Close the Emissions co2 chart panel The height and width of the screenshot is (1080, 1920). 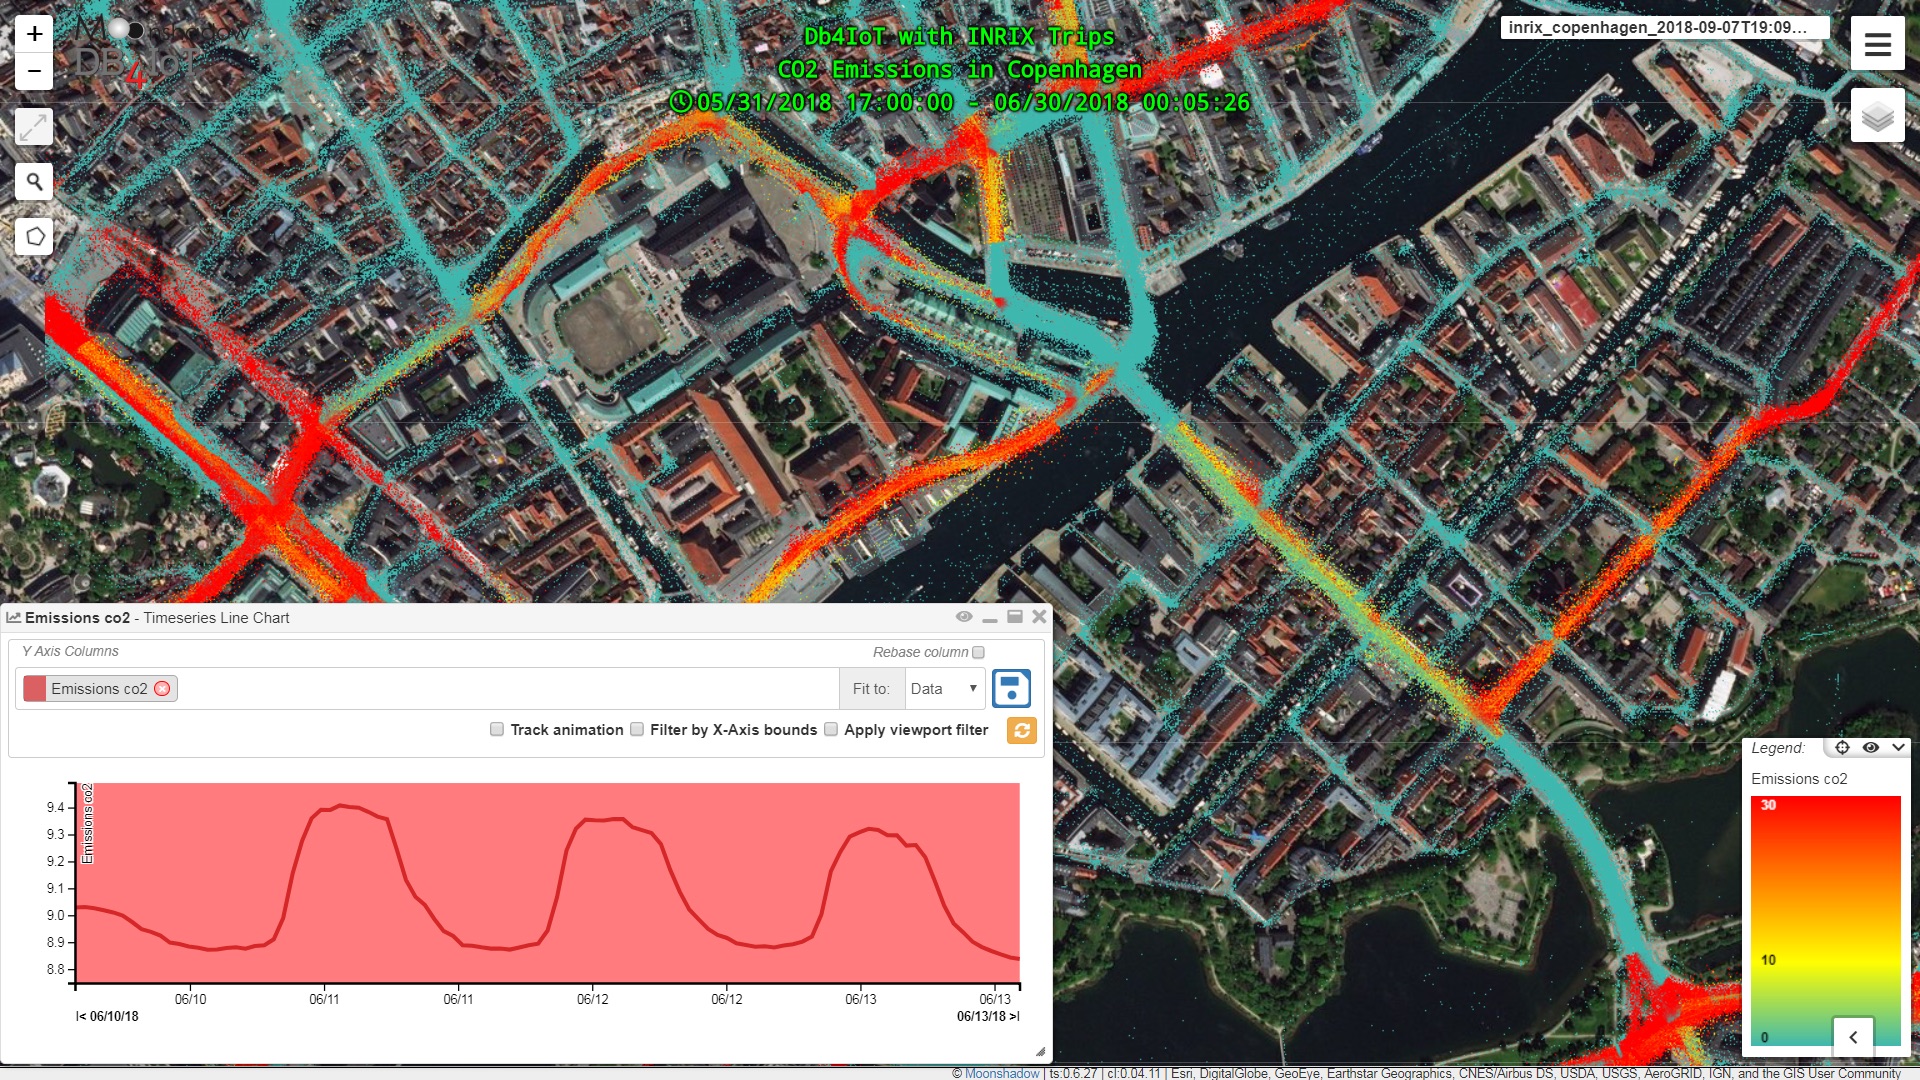click(1039, 617)
